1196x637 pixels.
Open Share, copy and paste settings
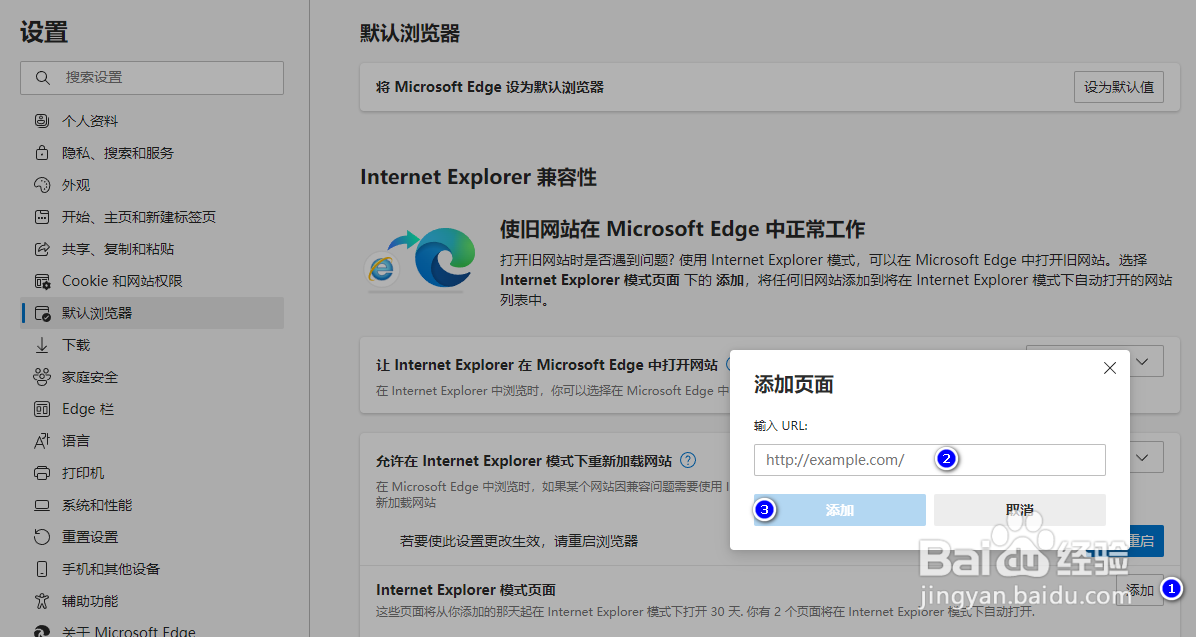pyautogui.click(x=118, y=249)
